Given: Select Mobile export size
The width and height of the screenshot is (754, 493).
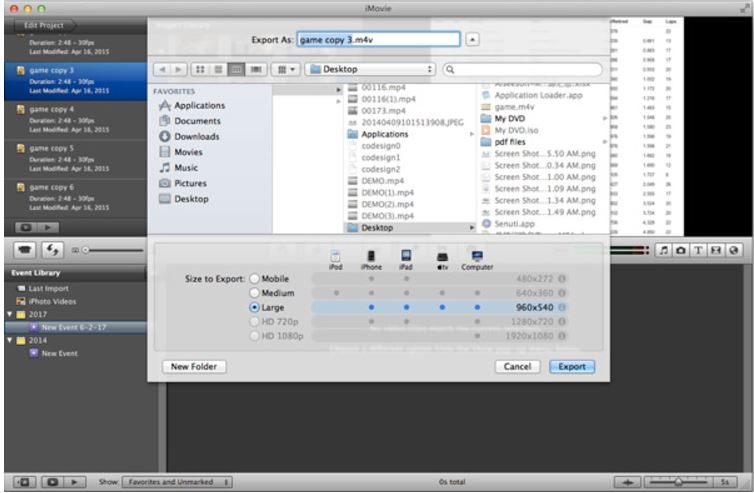Looking at the screenshot, I should pyautogui.click(x=254, y=278).
